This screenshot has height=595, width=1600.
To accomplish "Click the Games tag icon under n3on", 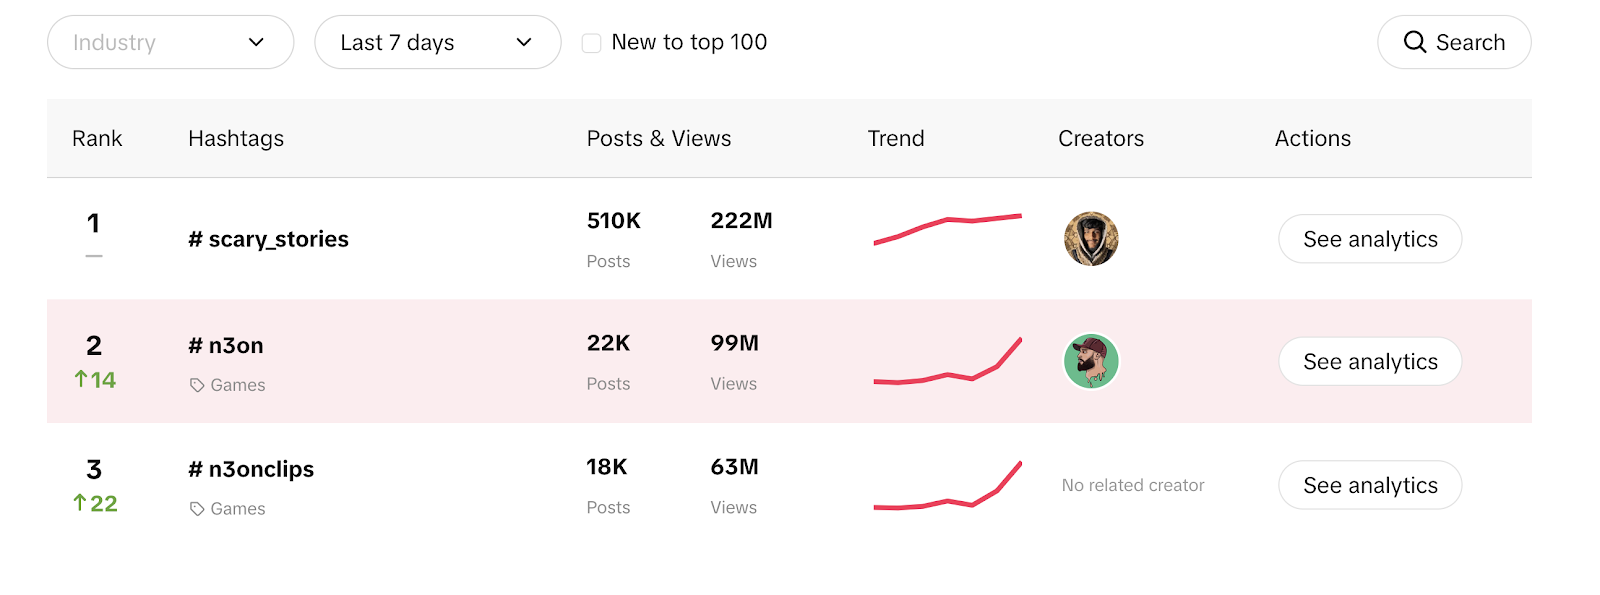I will point(197,385).
